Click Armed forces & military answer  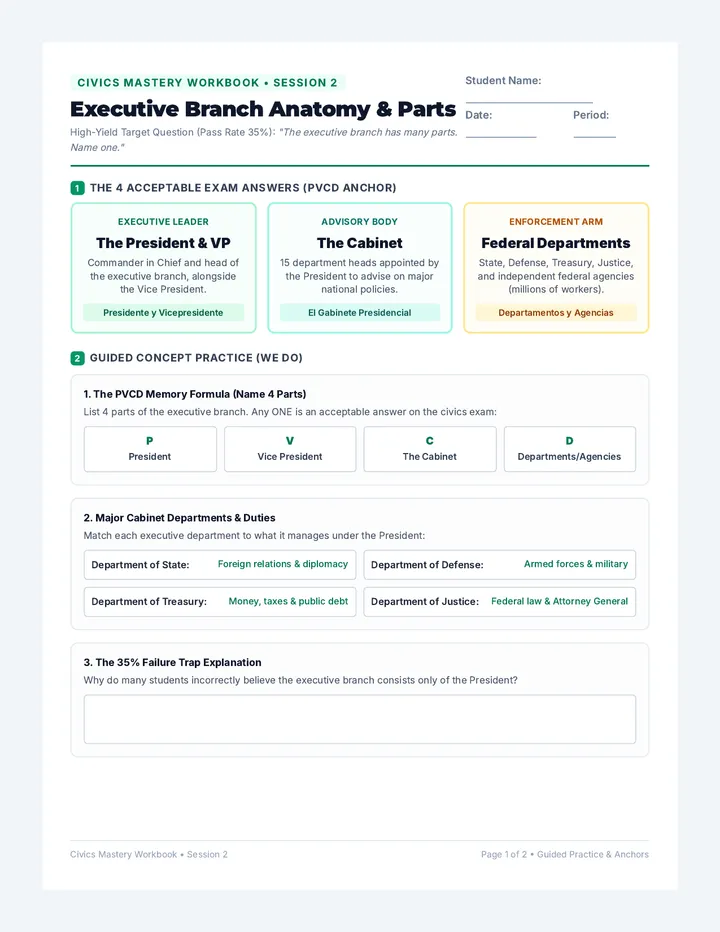[x=576, y=564]
